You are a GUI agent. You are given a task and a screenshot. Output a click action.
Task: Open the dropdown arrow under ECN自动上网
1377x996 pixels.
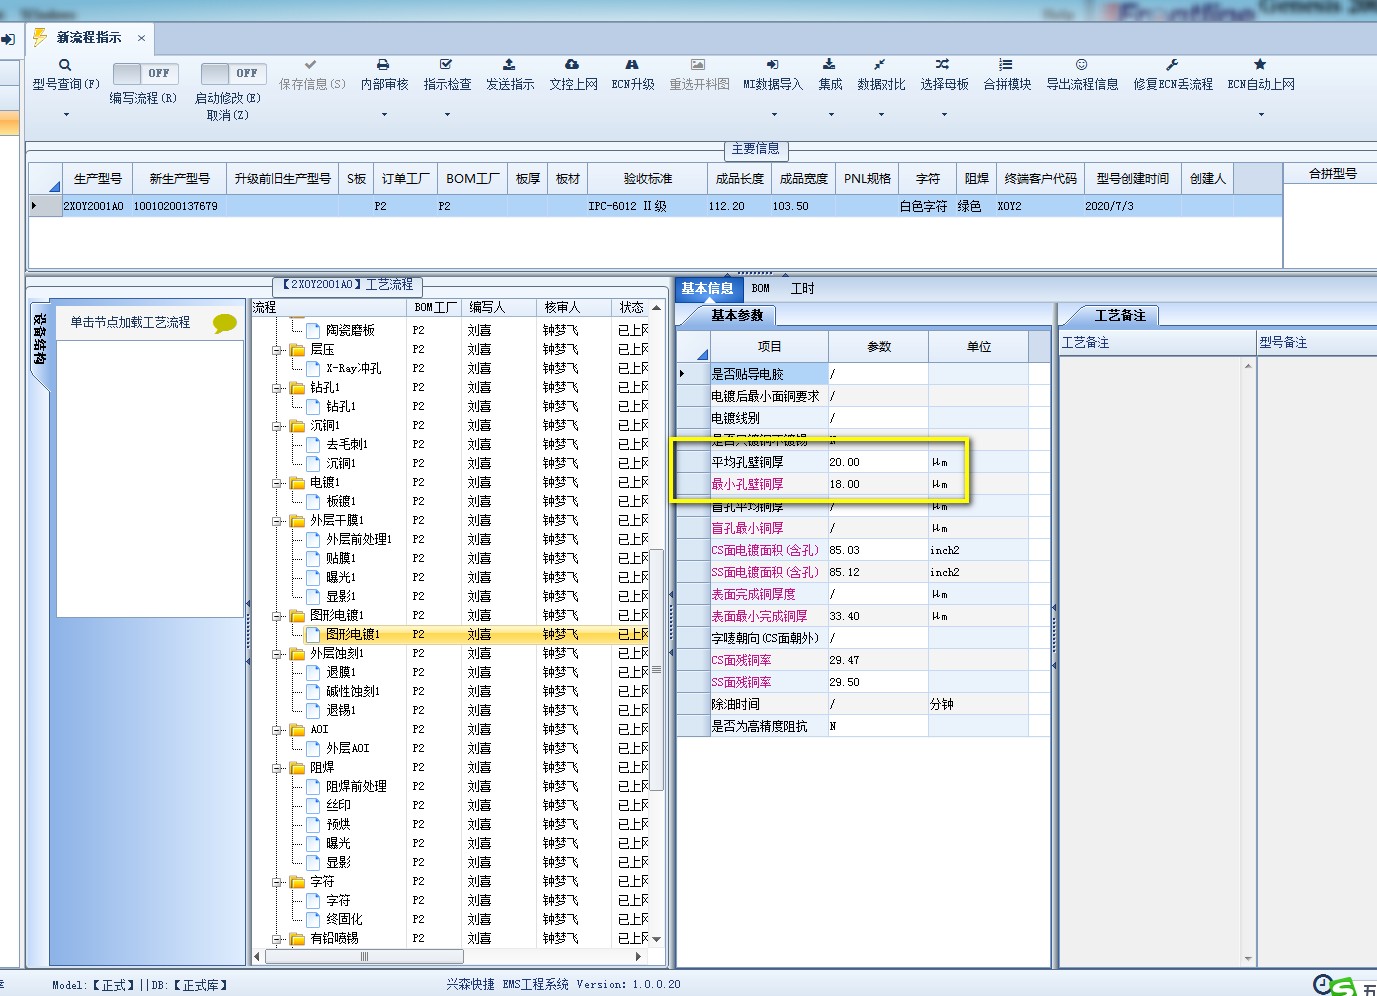[x=1261, y=115]
